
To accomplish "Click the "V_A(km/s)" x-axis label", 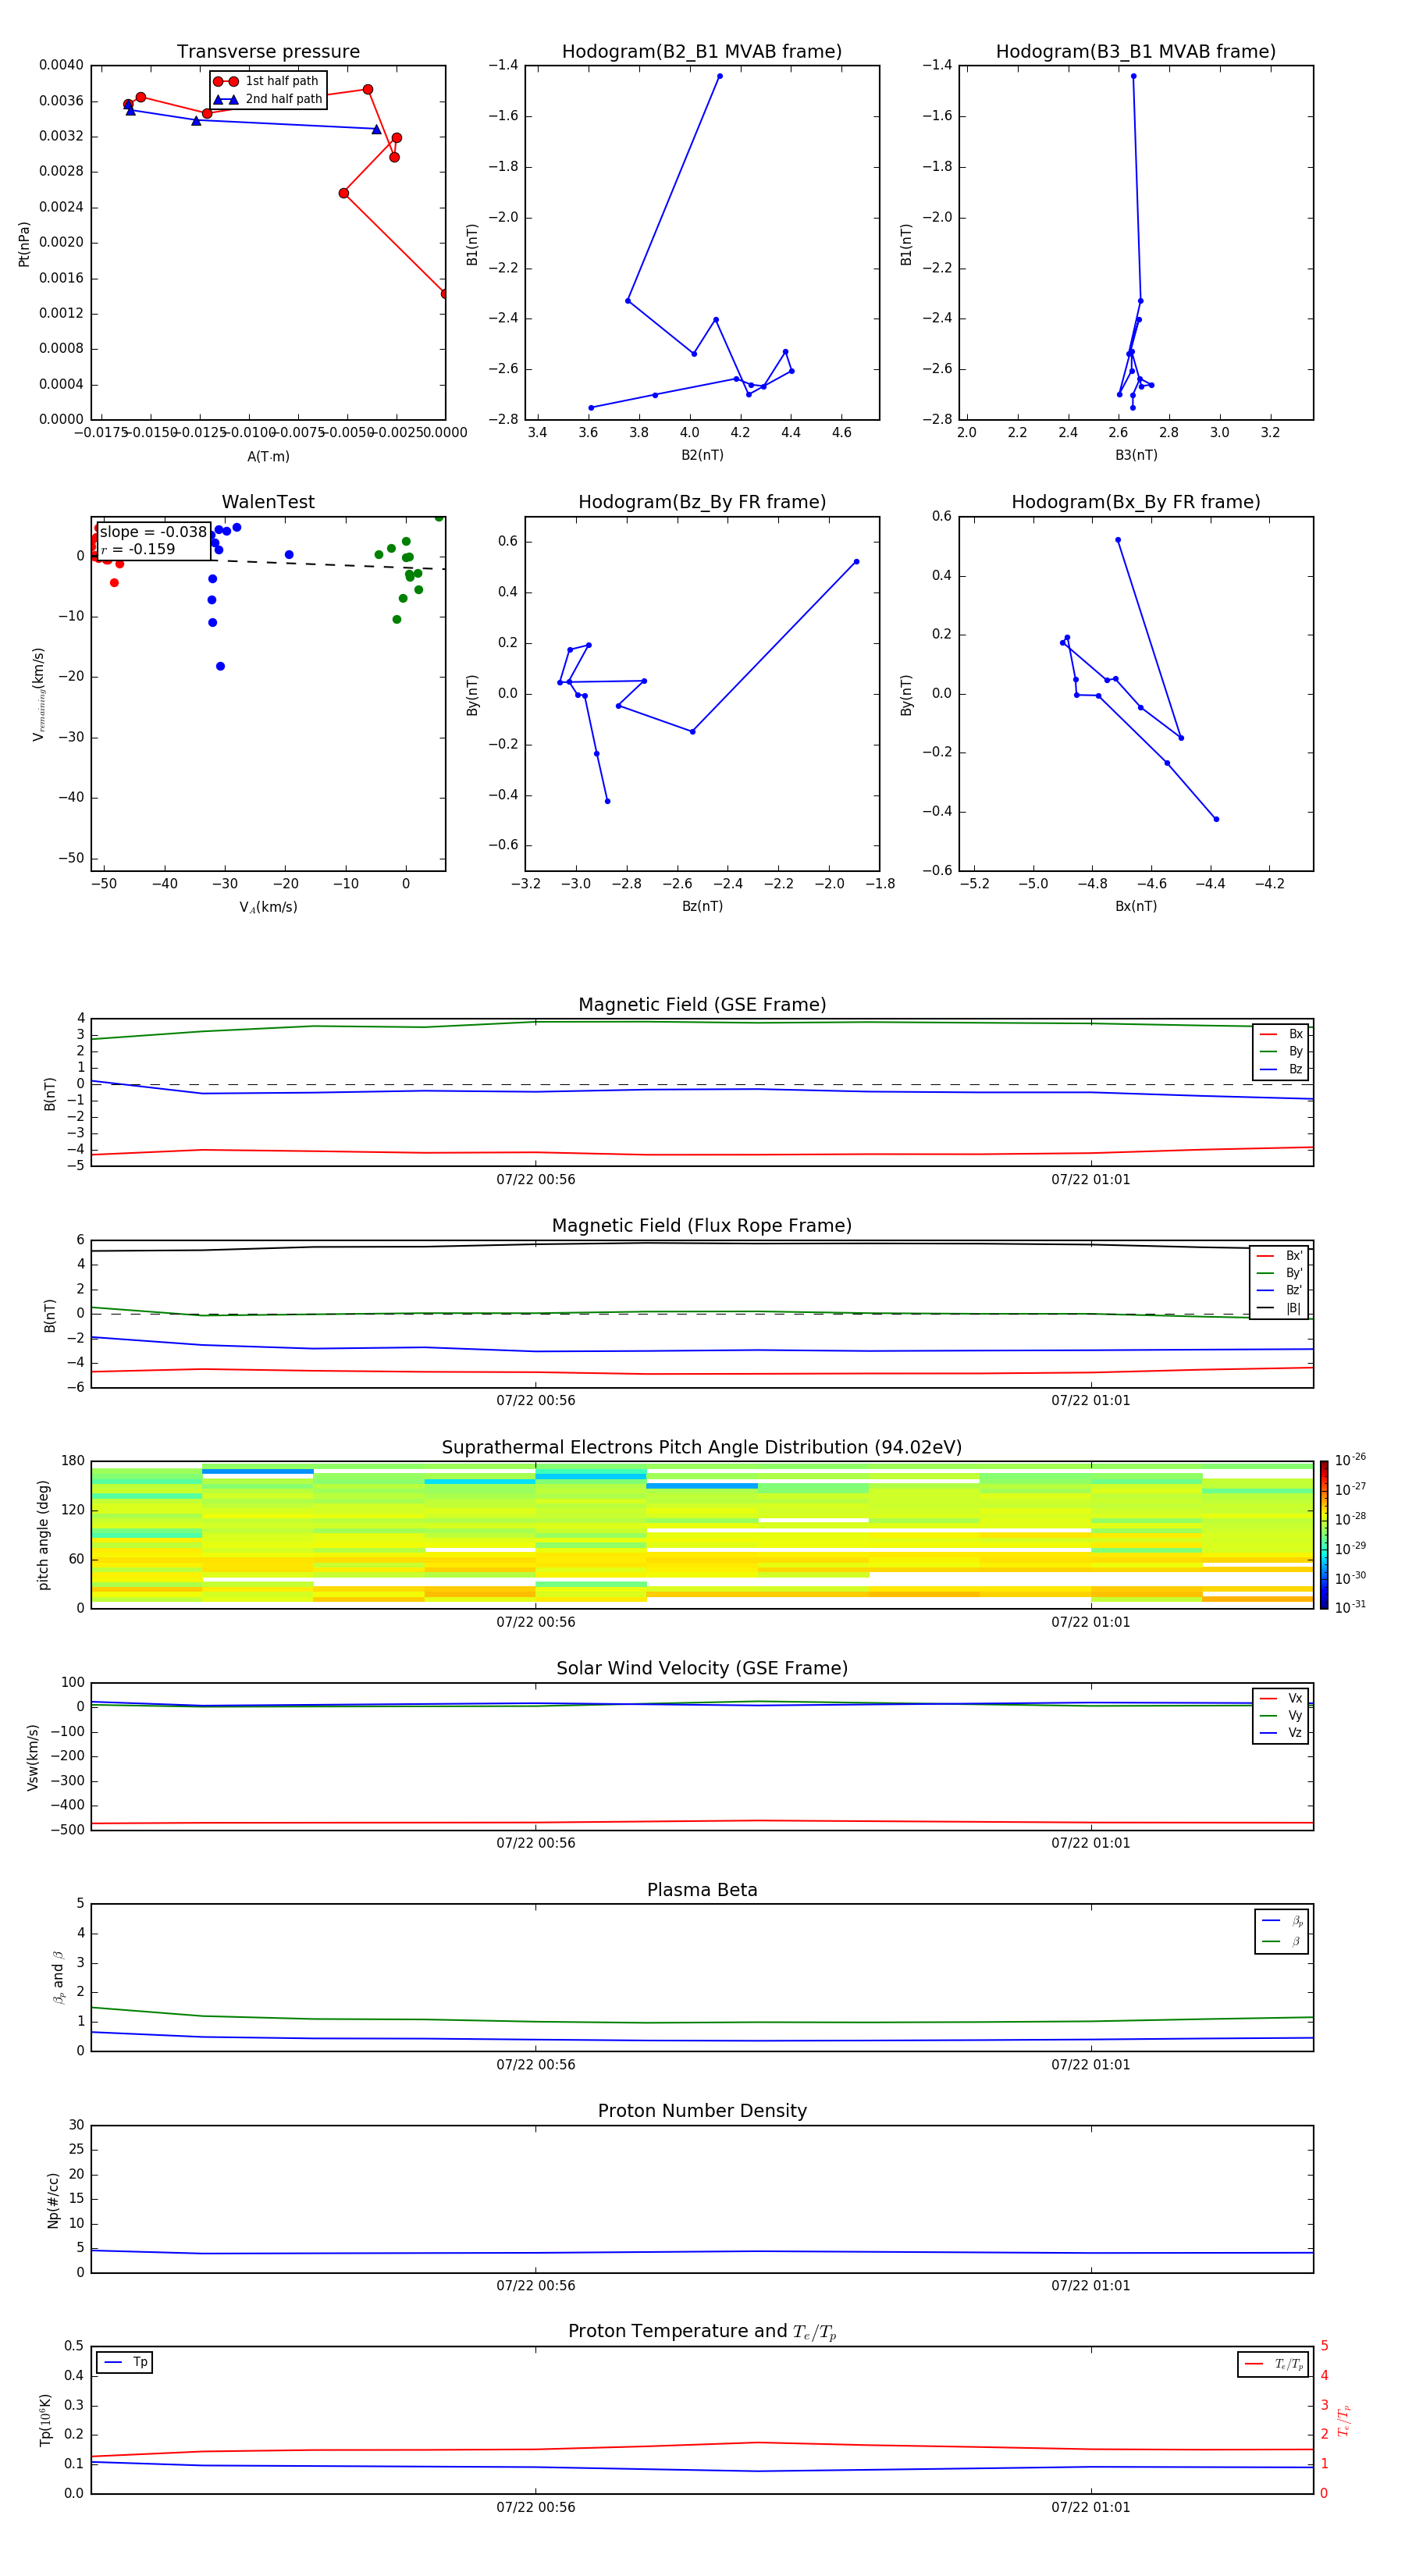I will (x=268, y=907).
